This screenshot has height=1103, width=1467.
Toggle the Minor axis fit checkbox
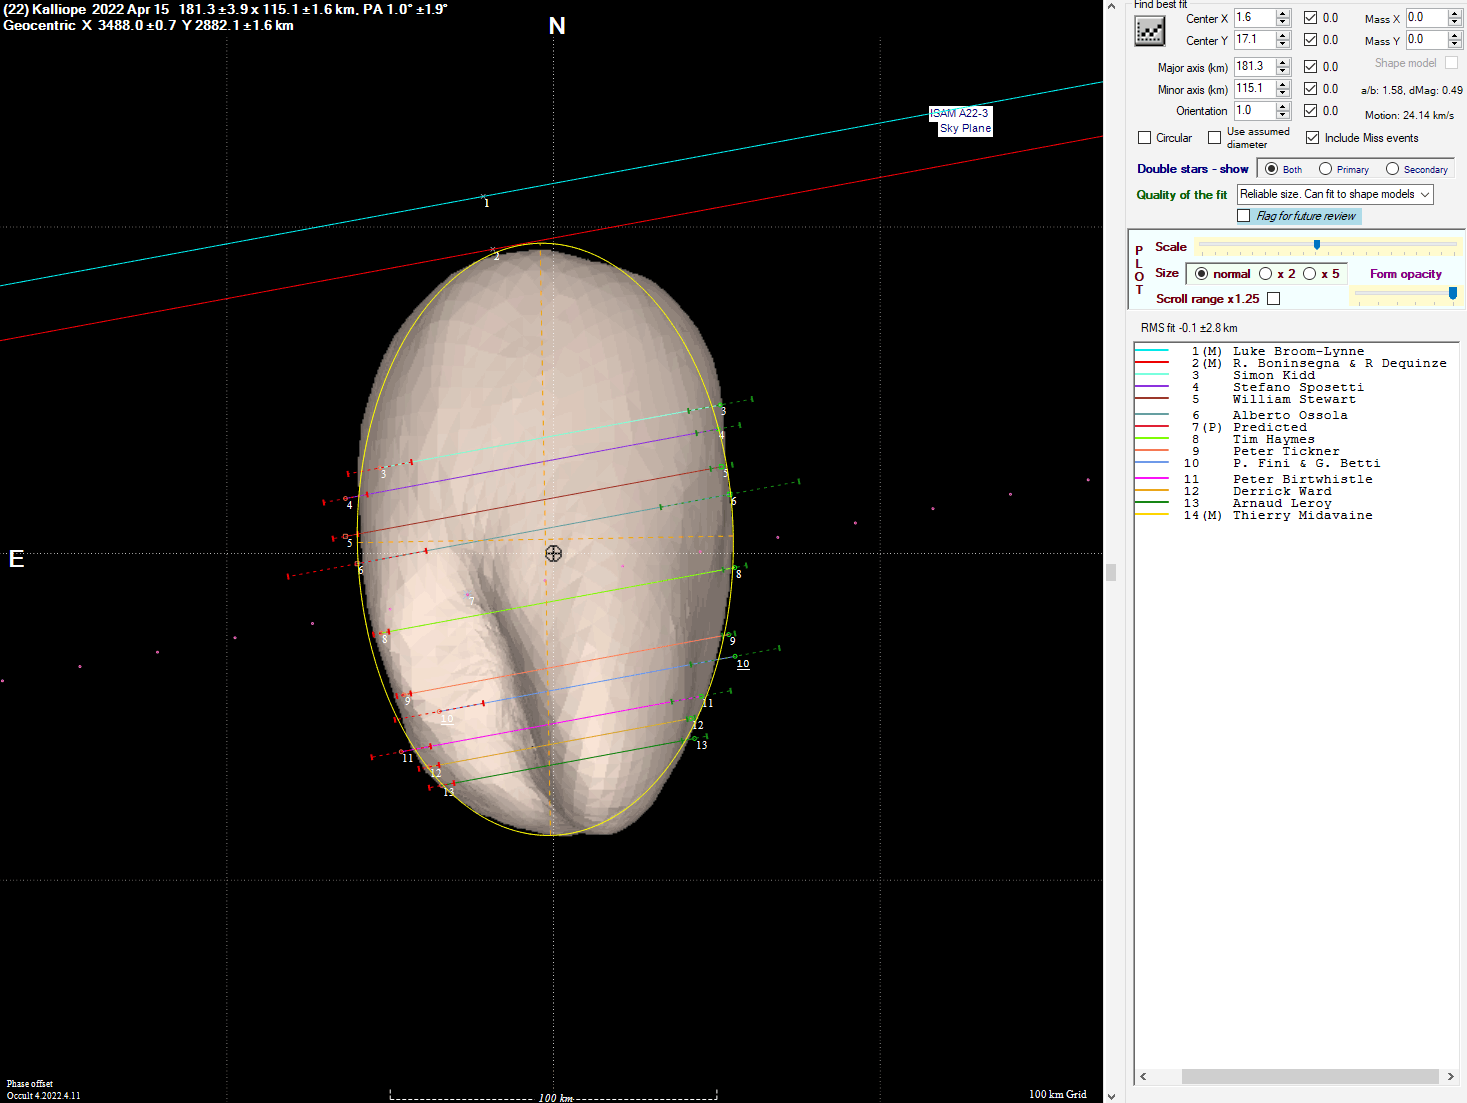[x=1310, y=88]
